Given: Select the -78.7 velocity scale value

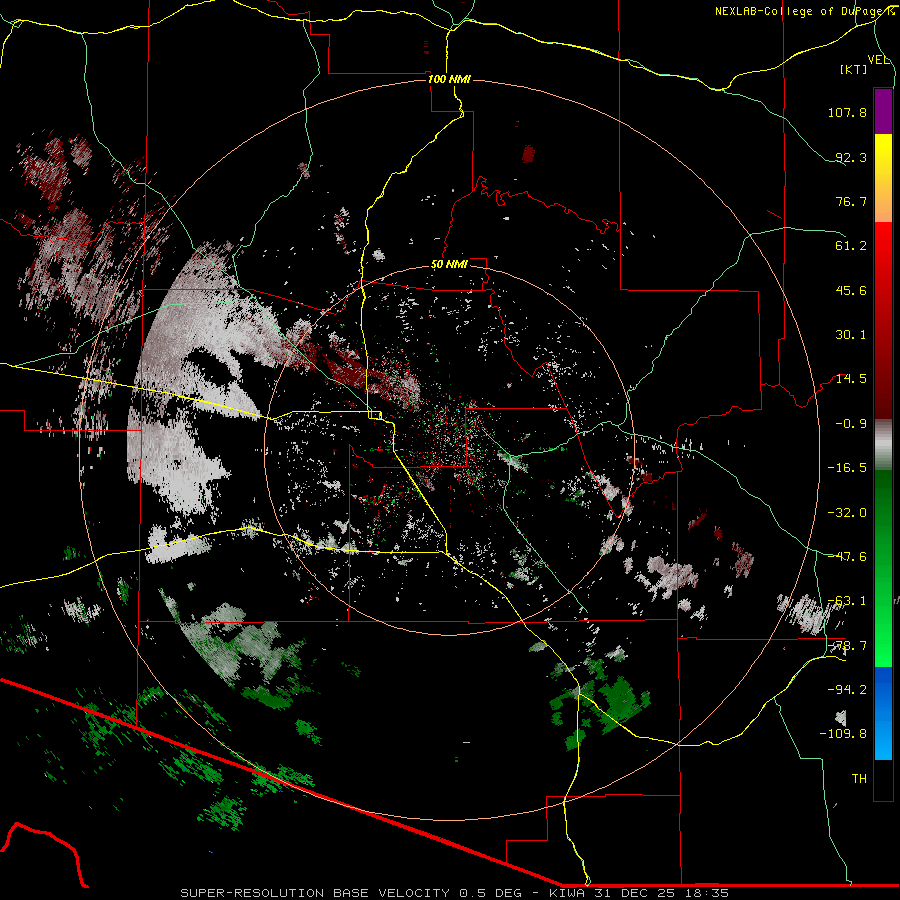Looking at the screenshot, I should click(847, 646).
